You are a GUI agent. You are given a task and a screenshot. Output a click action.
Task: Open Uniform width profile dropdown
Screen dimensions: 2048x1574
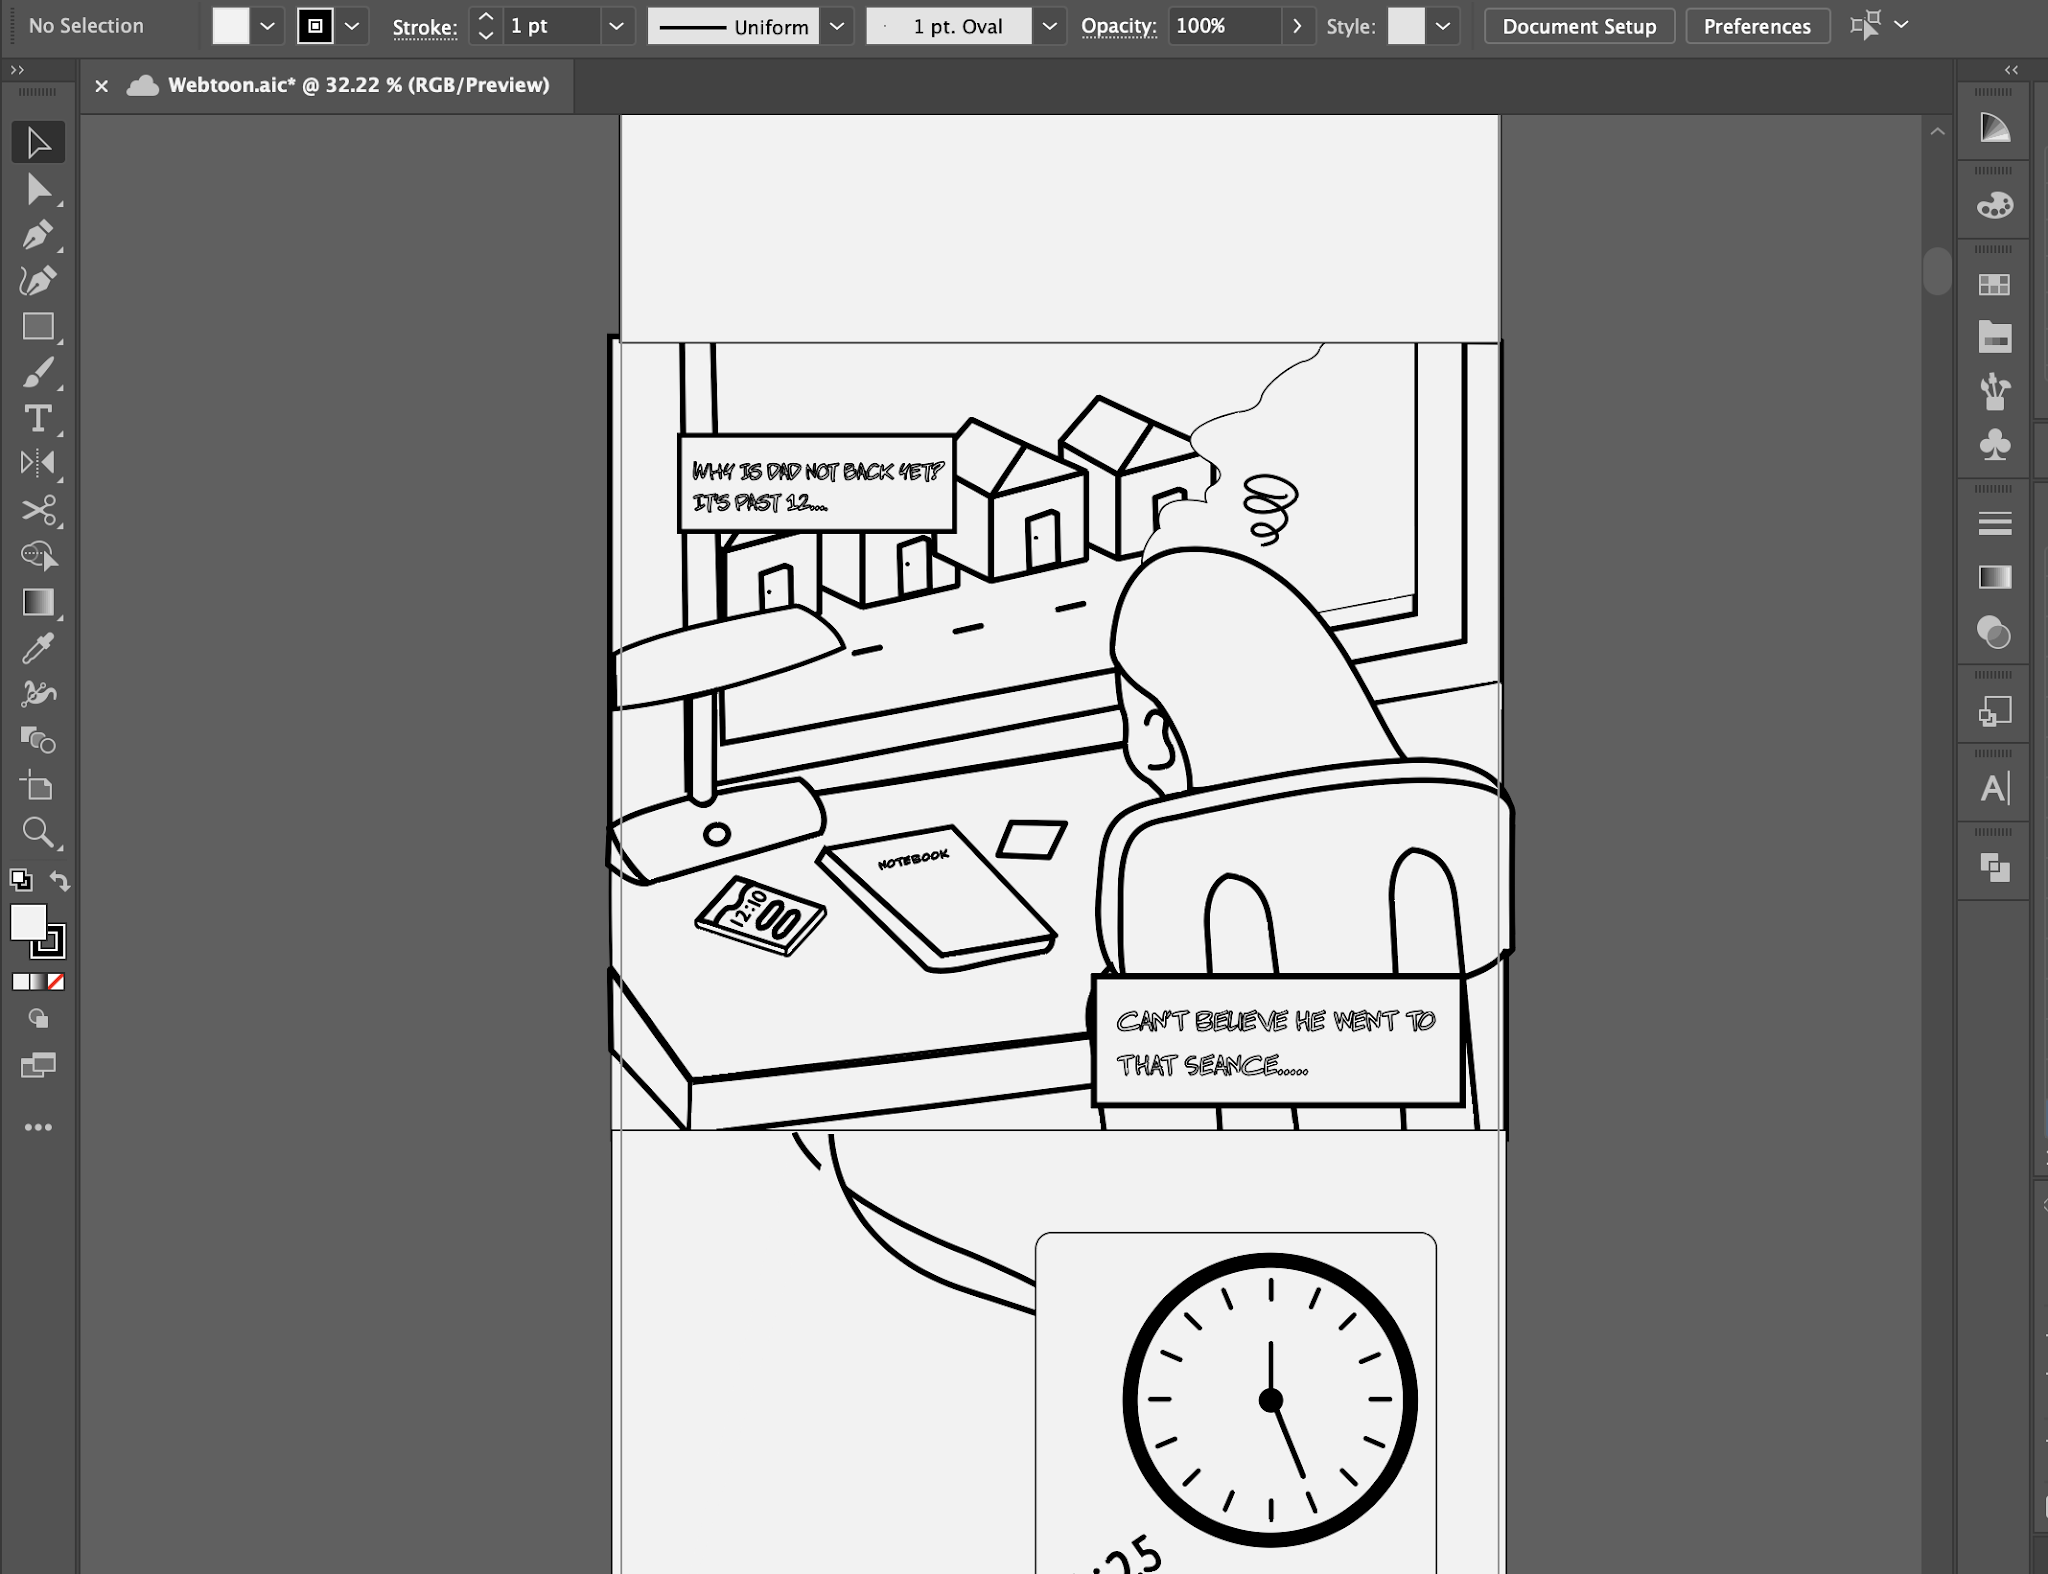coord(837,26)
